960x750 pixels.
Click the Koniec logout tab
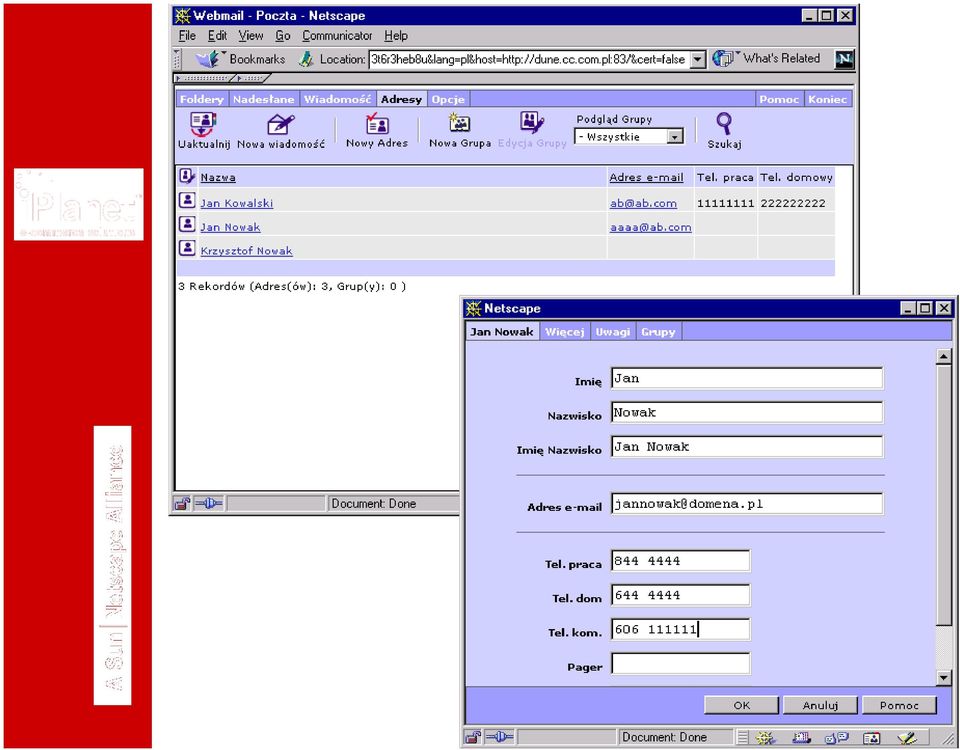pos(827,99)
